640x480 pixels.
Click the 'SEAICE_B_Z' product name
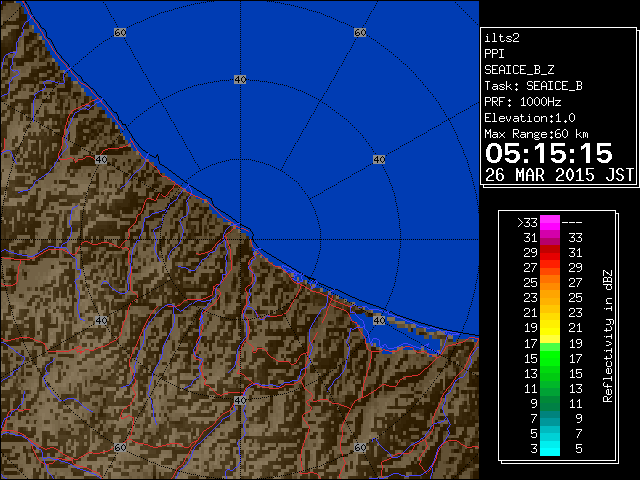519,70
